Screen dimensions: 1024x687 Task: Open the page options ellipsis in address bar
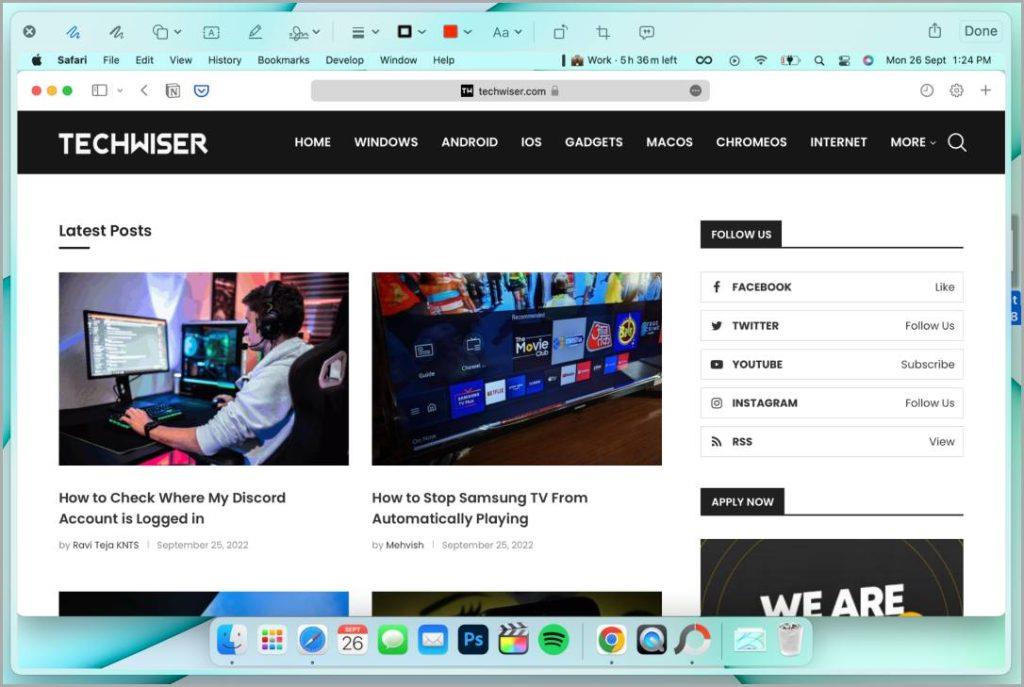tap(696, 91)
